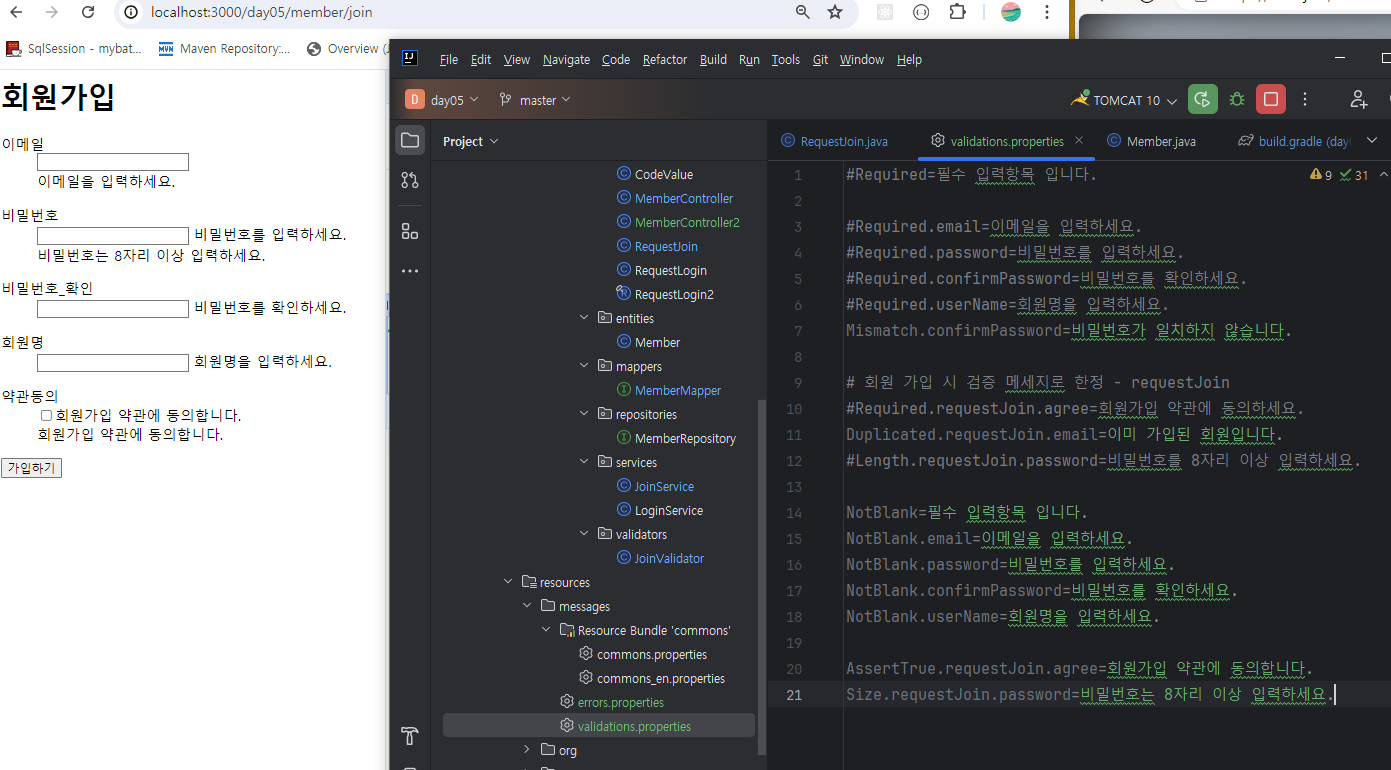Bookmark this page with star icon
This screenshot has height=770, width=1391.
[835, 12]
